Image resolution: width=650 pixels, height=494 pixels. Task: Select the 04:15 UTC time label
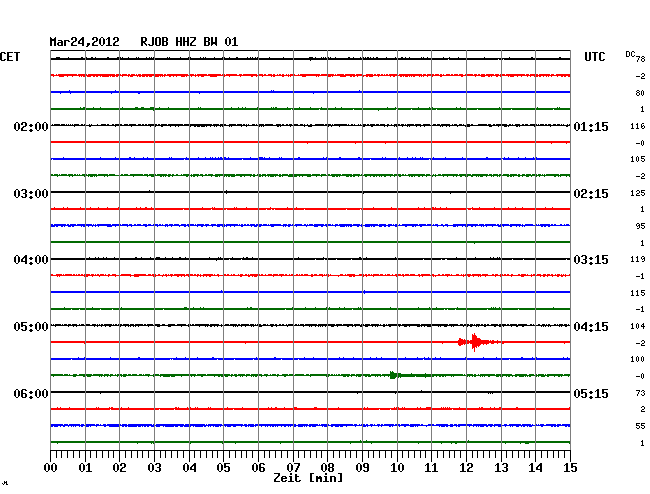[591, 327]
